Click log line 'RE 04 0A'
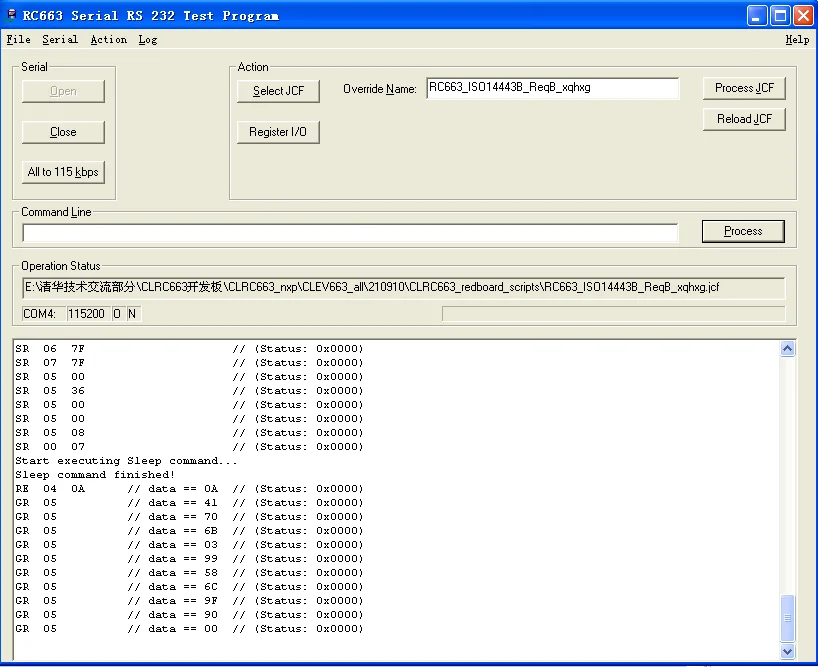818x667 pixels. 189,489
